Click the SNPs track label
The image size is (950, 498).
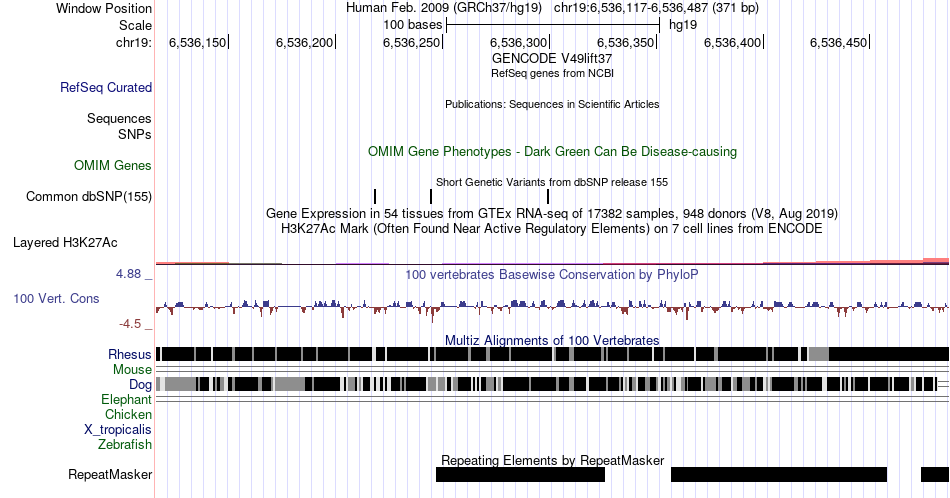[135, 134]
